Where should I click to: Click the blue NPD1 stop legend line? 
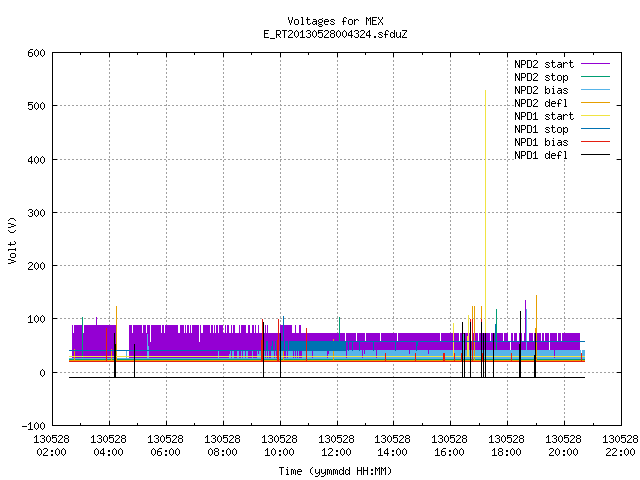[x=595, y=129]
